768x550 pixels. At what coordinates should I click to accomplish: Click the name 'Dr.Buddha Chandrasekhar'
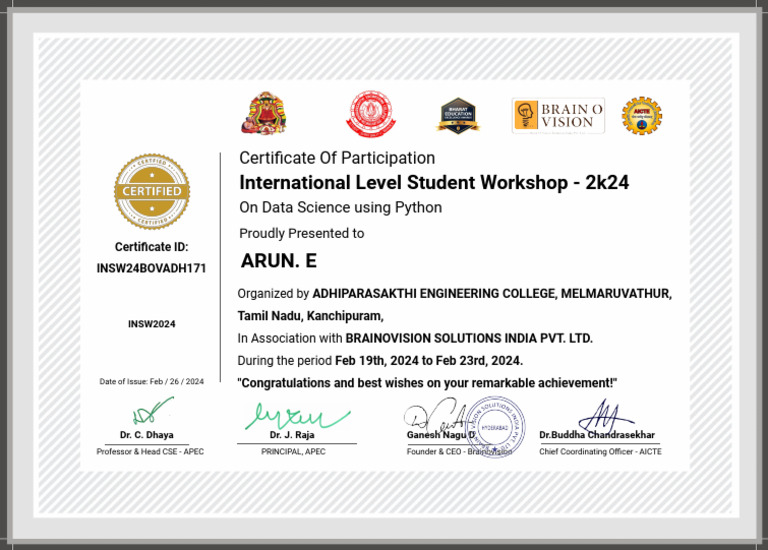pyautogui.click(x=597, y=435)
